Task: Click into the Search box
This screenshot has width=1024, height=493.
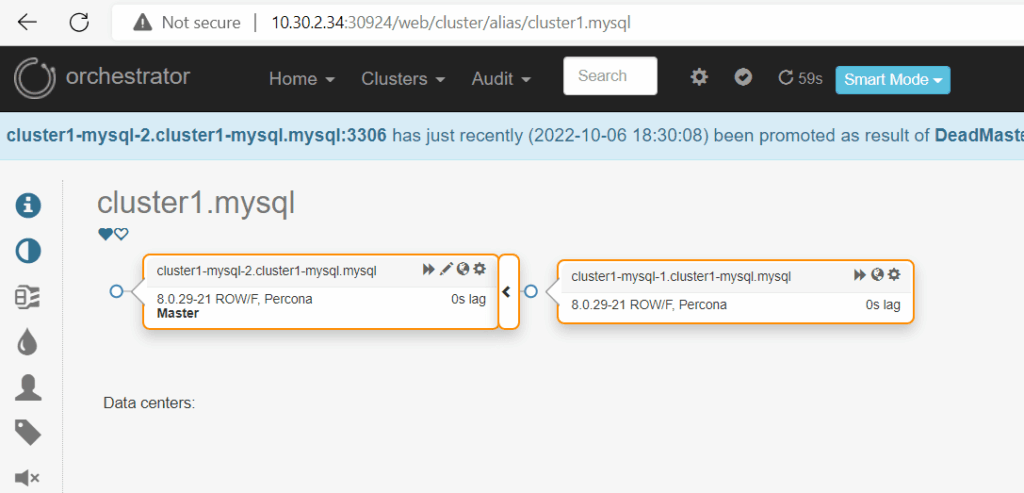Action: (x=610, y=76)
